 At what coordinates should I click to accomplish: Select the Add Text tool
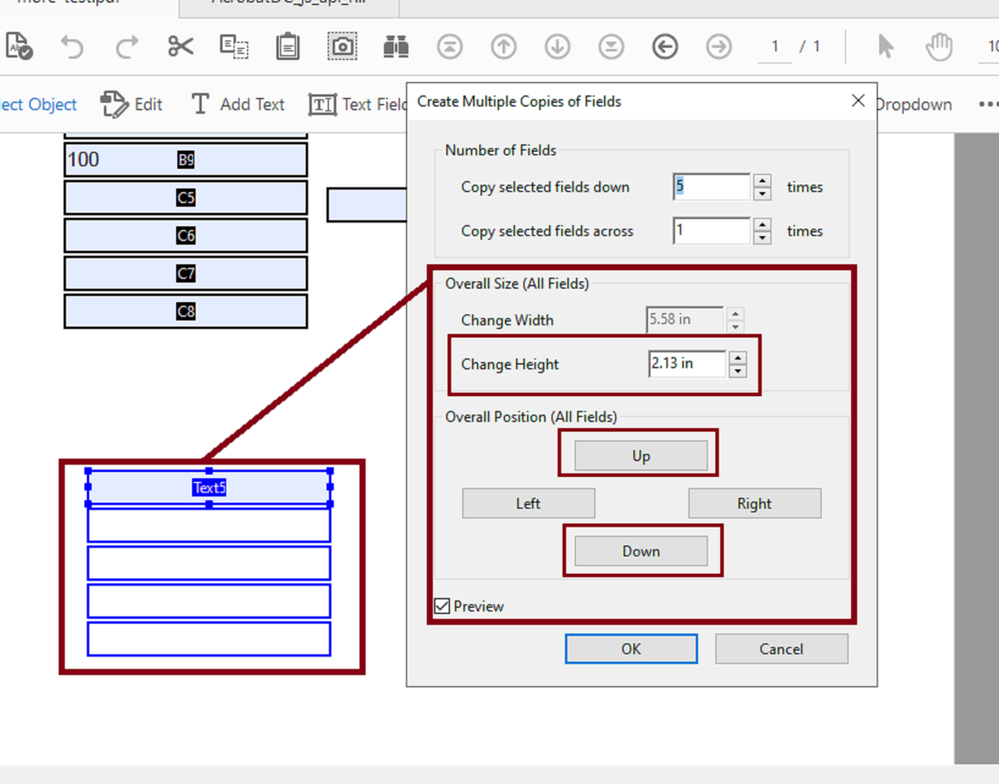click(238, 104)
